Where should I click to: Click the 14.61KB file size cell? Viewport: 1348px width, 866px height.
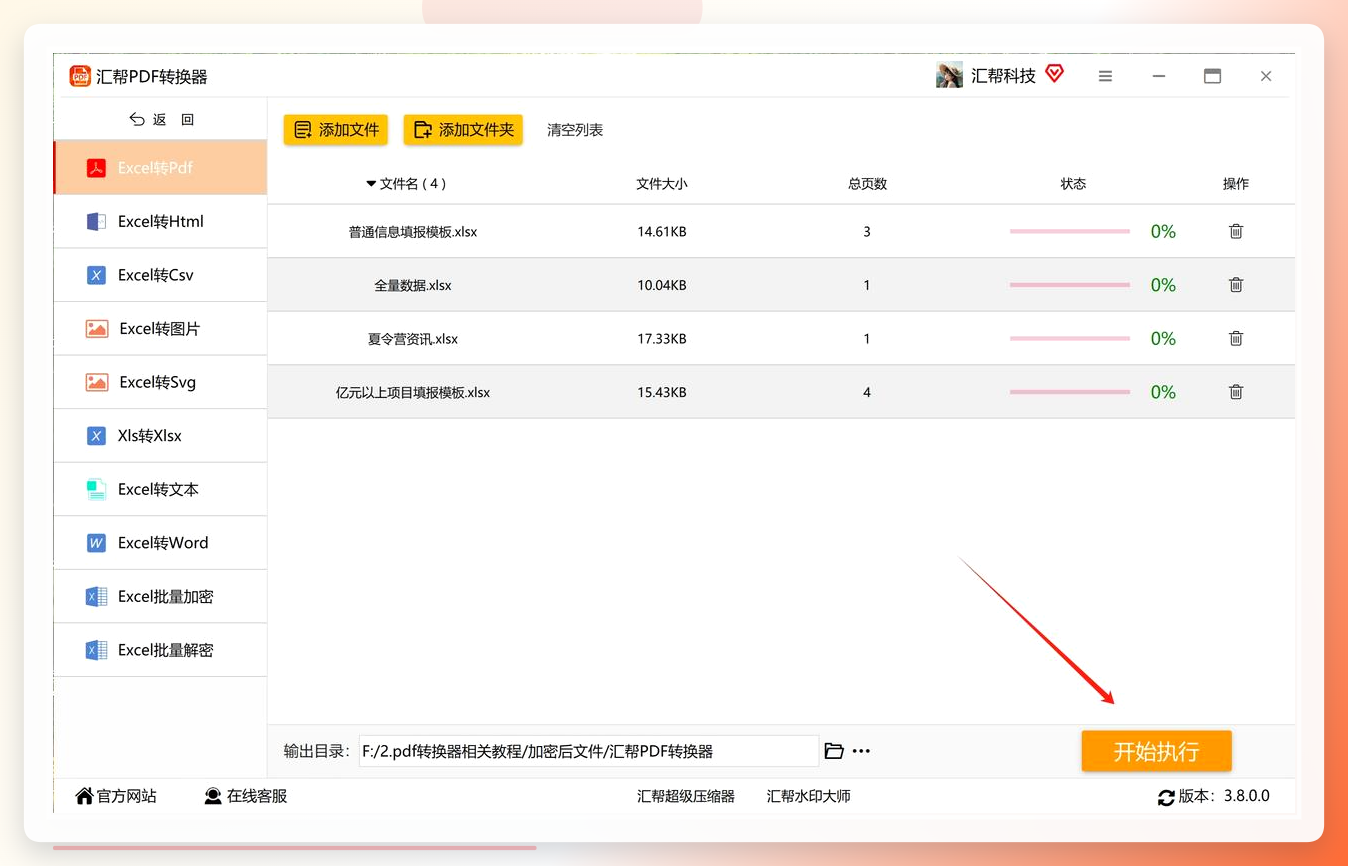click(662, 232)
